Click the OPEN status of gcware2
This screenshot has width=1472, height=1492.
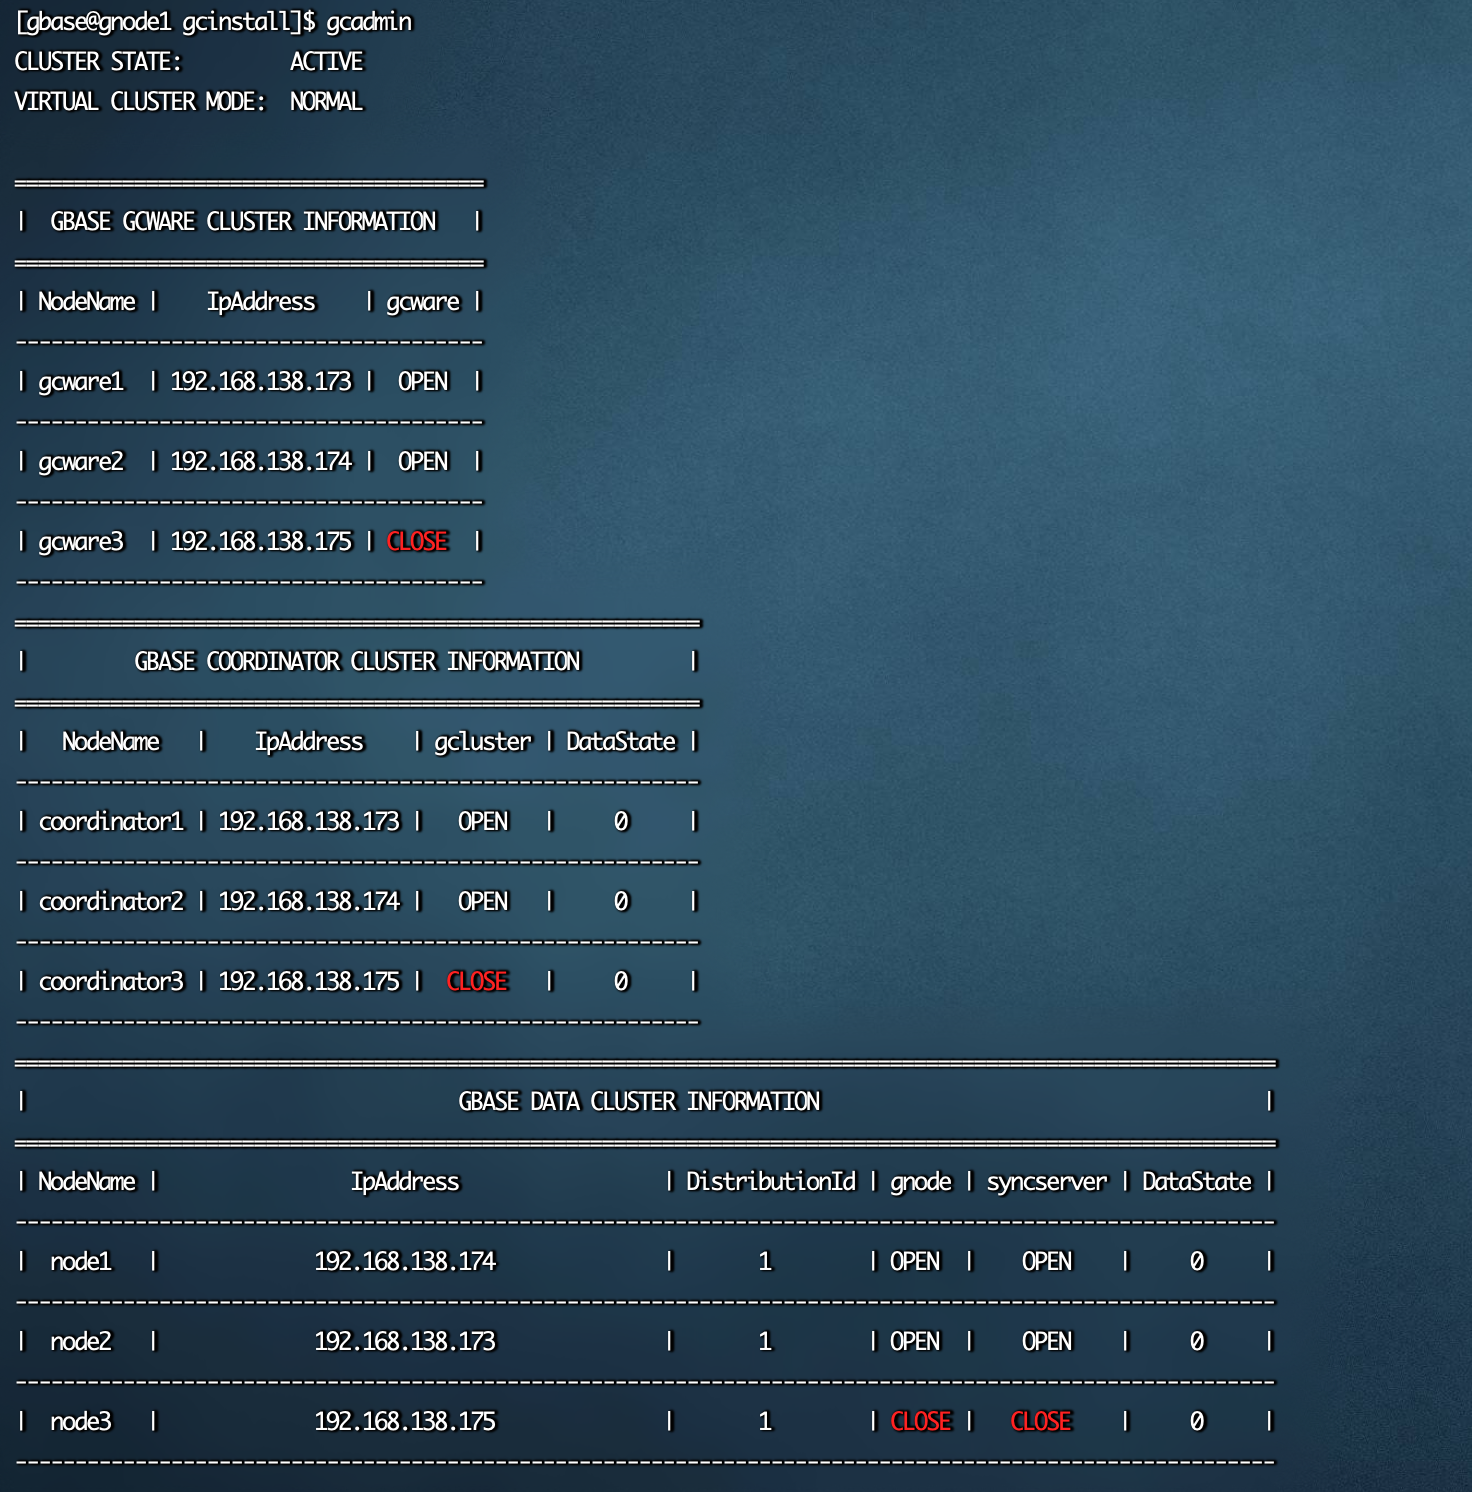(423, 462)
